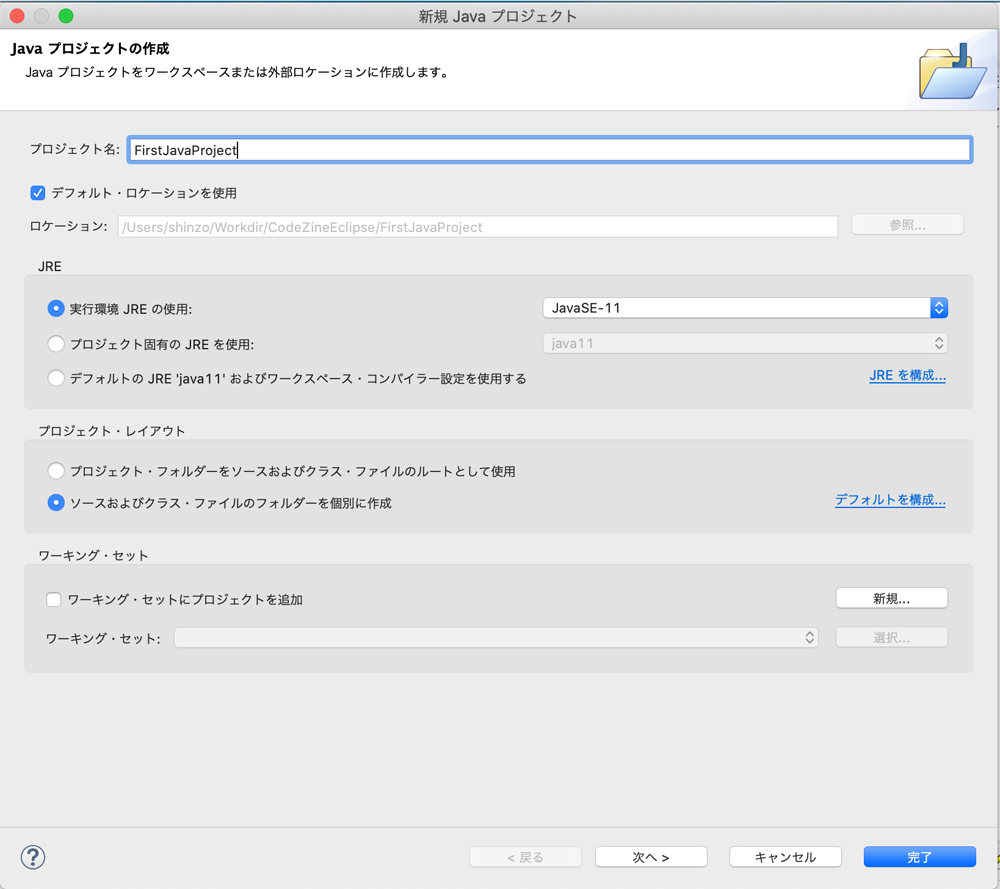Image resolution: width=1000 pixels, height=889 pixels.
Task: Click the 完了 finish button
Action: click(x=920, y=857)
